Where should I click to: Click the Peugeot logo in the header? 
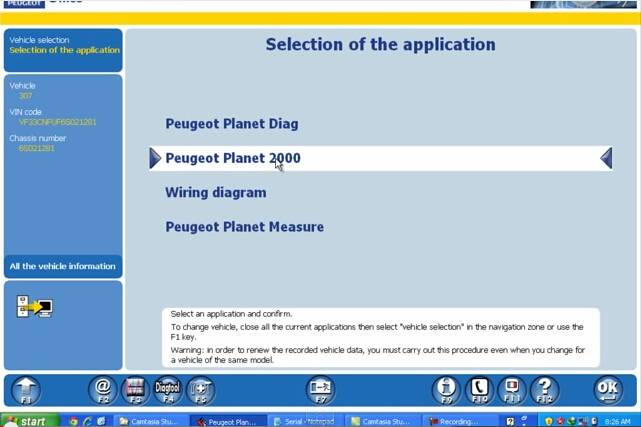(24, 4)
